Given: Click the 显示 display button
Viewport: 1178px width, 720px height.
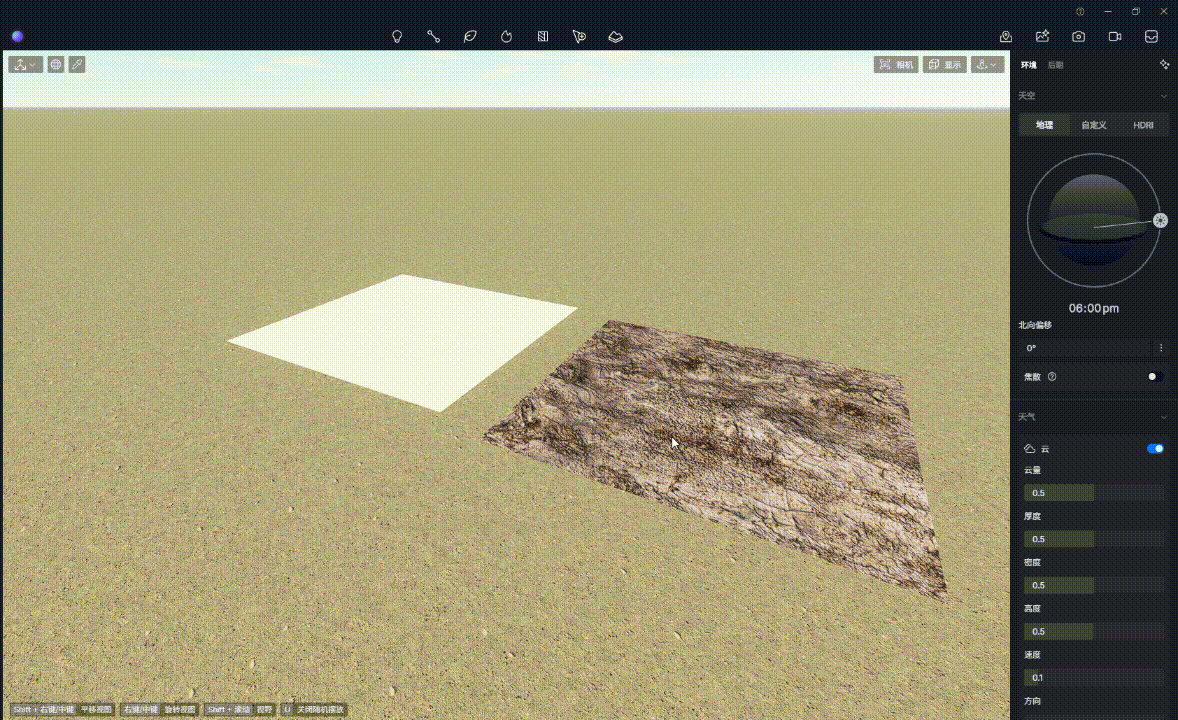Looking at the screenshot, I should (944, 64).
